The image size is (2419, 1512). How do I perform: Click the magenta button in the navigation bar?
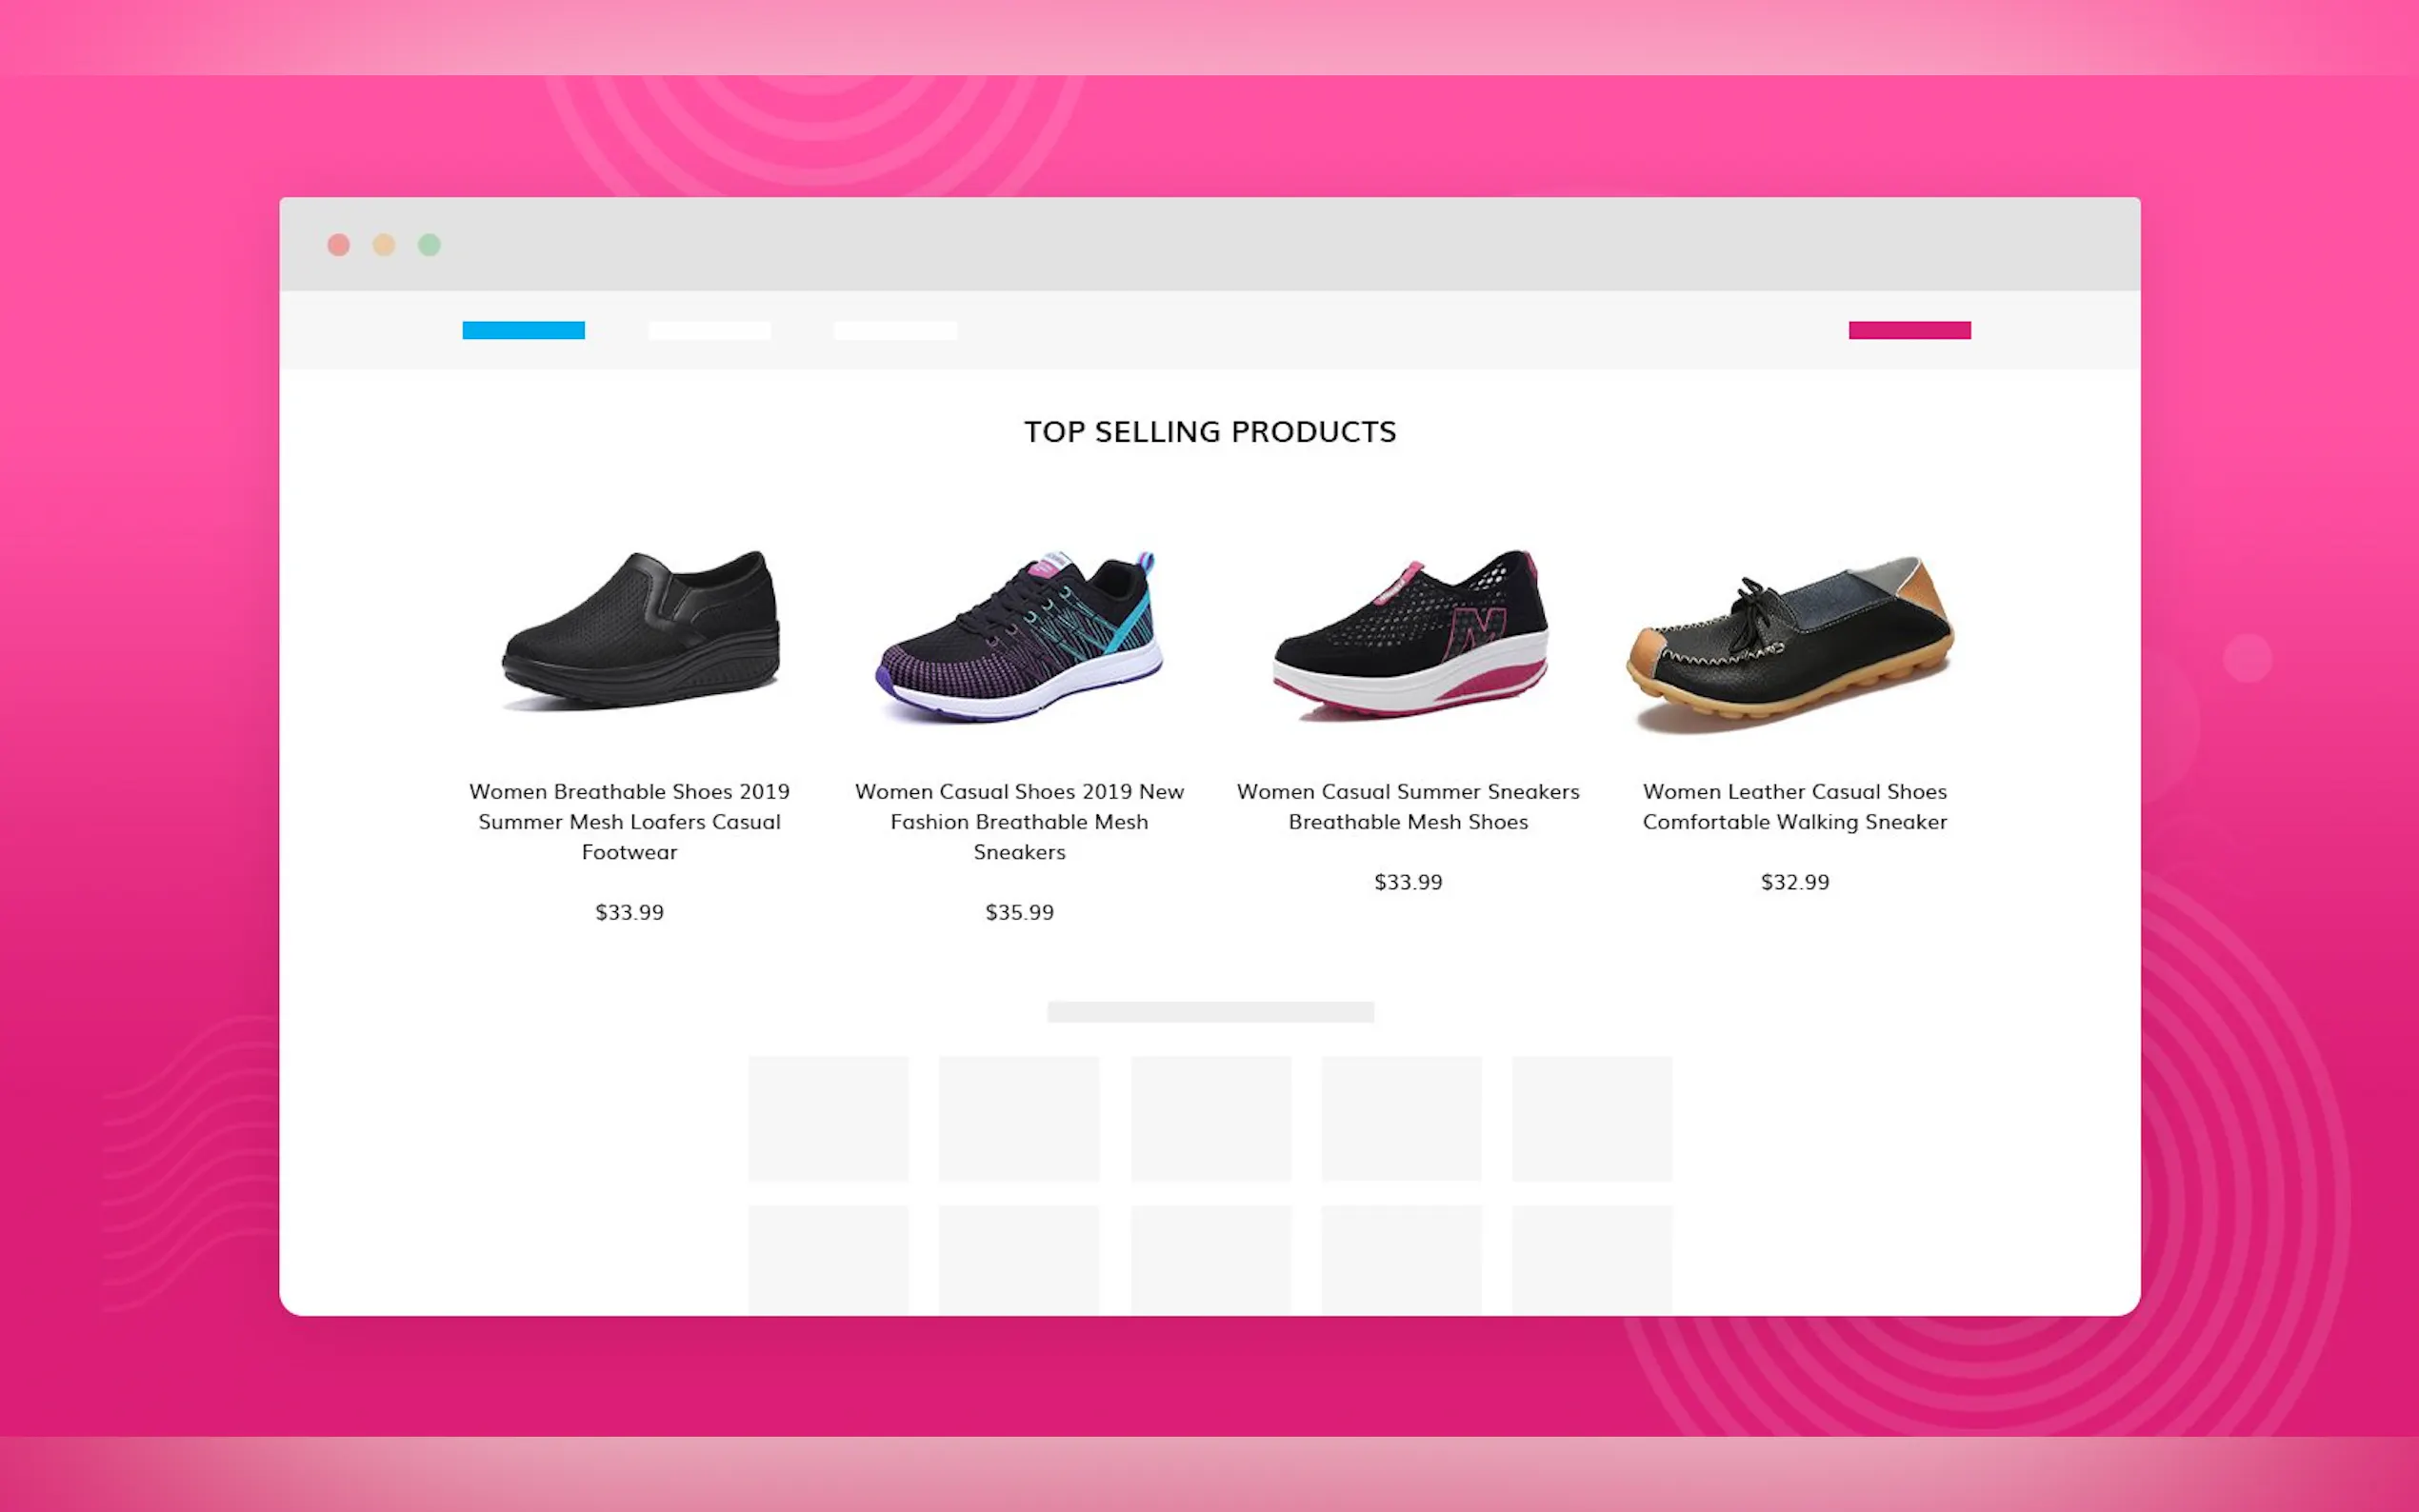1909,330
